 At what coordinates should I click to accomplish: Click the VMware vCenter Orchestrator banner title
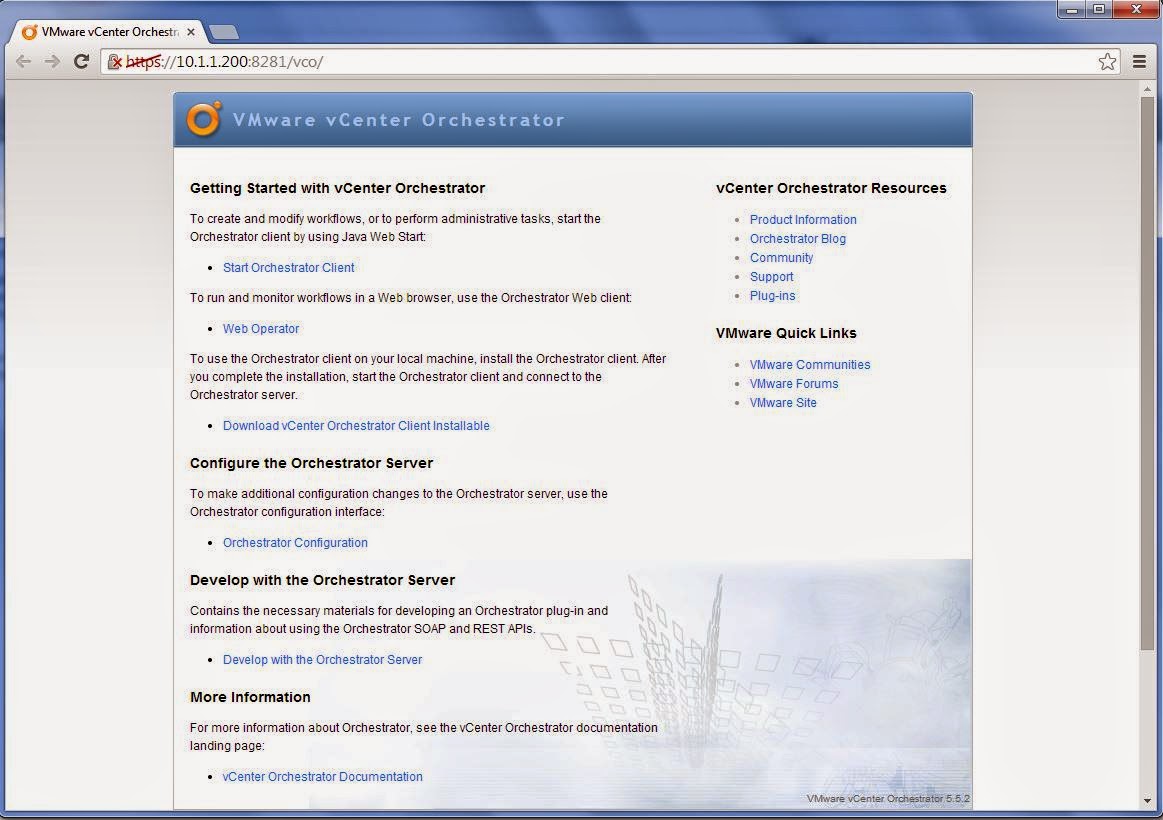click(x=399, y=120)
